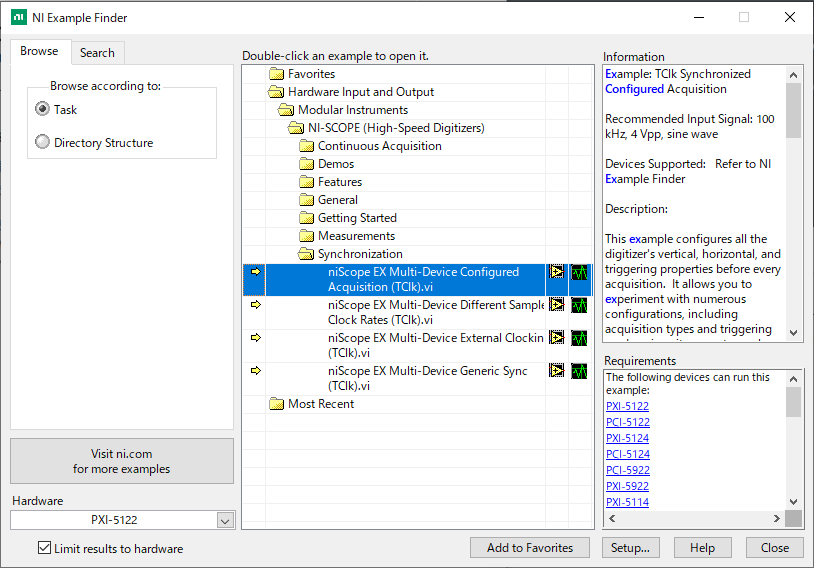Open the Hardware dropdown arrow

pos(225,520)
